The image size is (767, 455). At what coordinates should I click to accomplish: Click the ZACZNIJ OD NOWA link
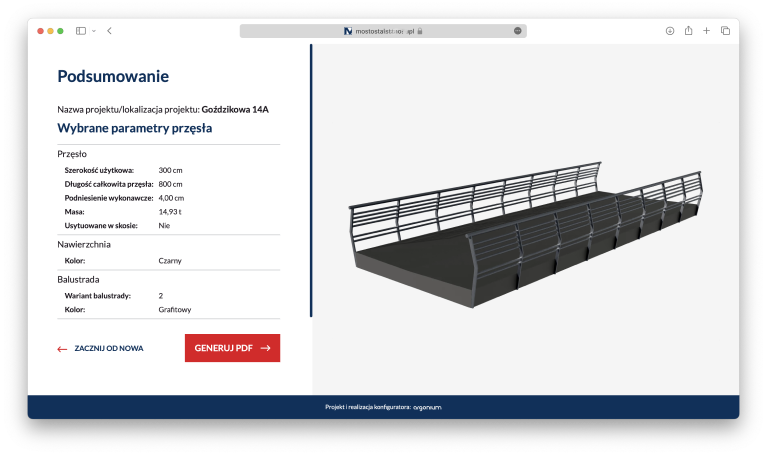coord(109,348)
